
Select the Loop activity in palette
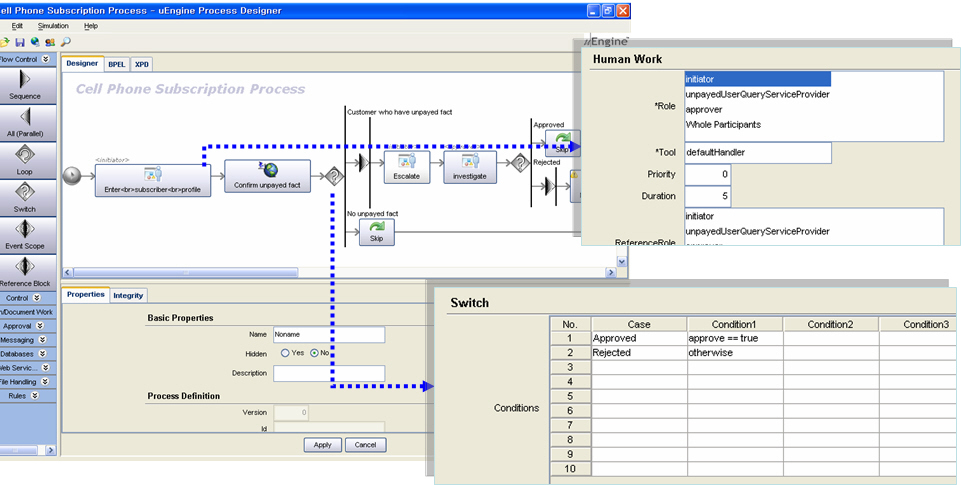tap(26, 160)
